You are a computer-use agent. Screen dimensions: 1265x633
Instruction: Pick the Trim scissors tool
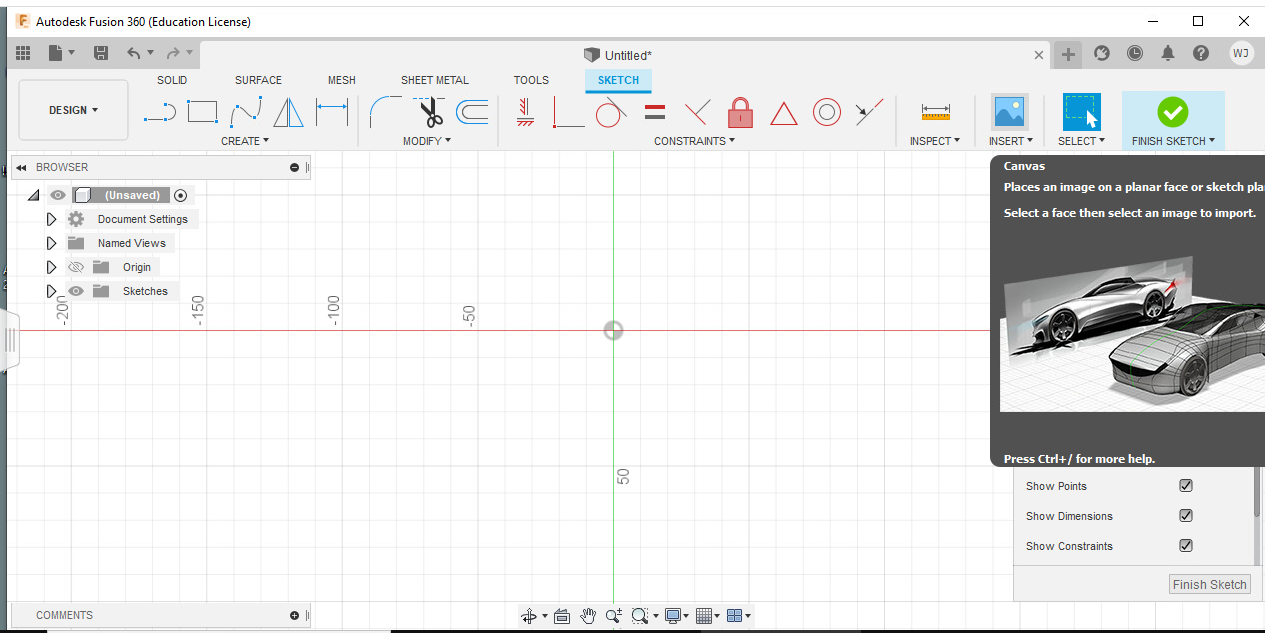pos(430,112)
